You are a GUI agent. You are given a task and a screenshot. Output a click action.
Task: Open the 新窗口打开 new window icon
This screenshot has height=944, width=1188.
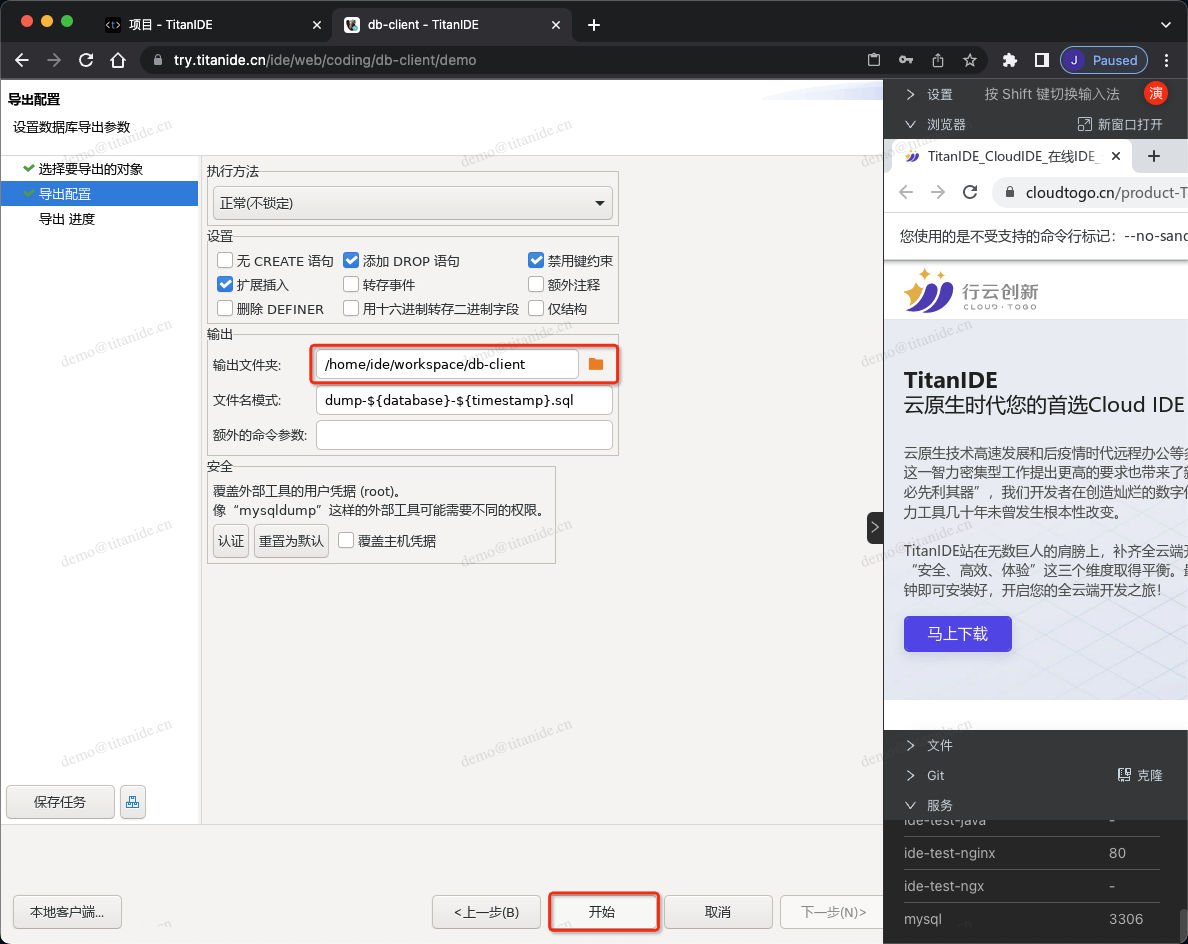tap(1084, 124)
